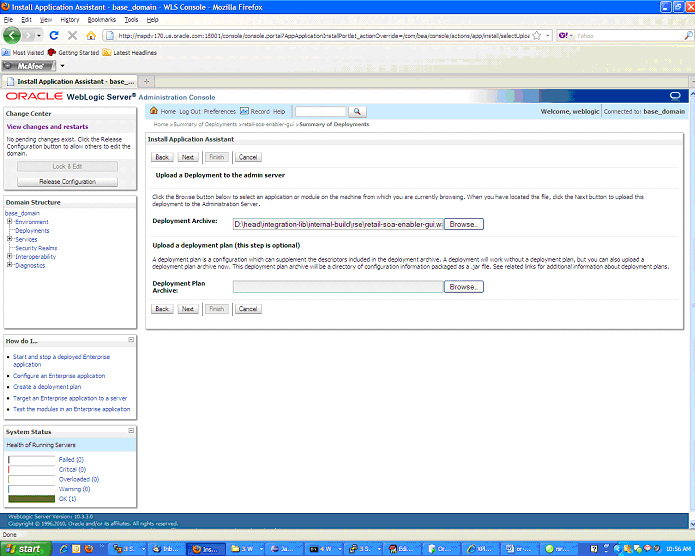Click the Release Configuration button
695x556 pixels.
point(67,181)
